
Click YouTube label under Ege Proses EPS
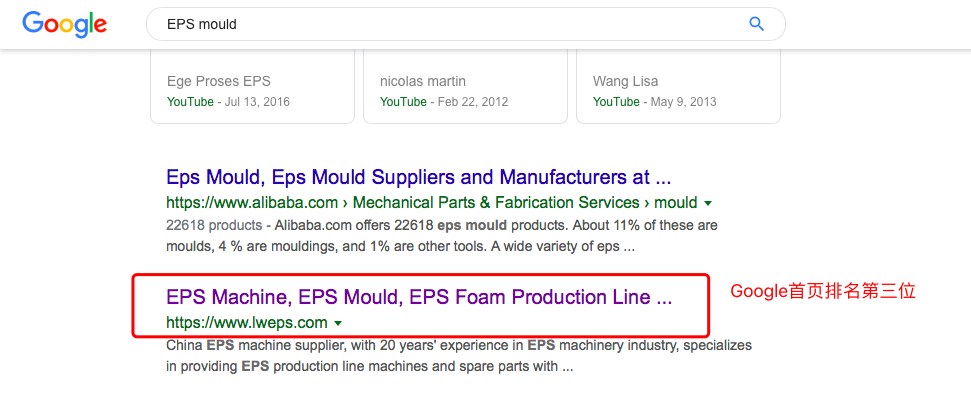pyautogui.click(x=190, y=102)
